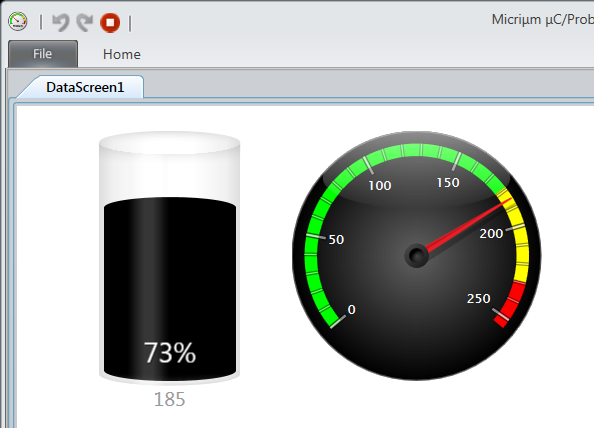Click the 250 mark on the gauge

pos(478,298)
